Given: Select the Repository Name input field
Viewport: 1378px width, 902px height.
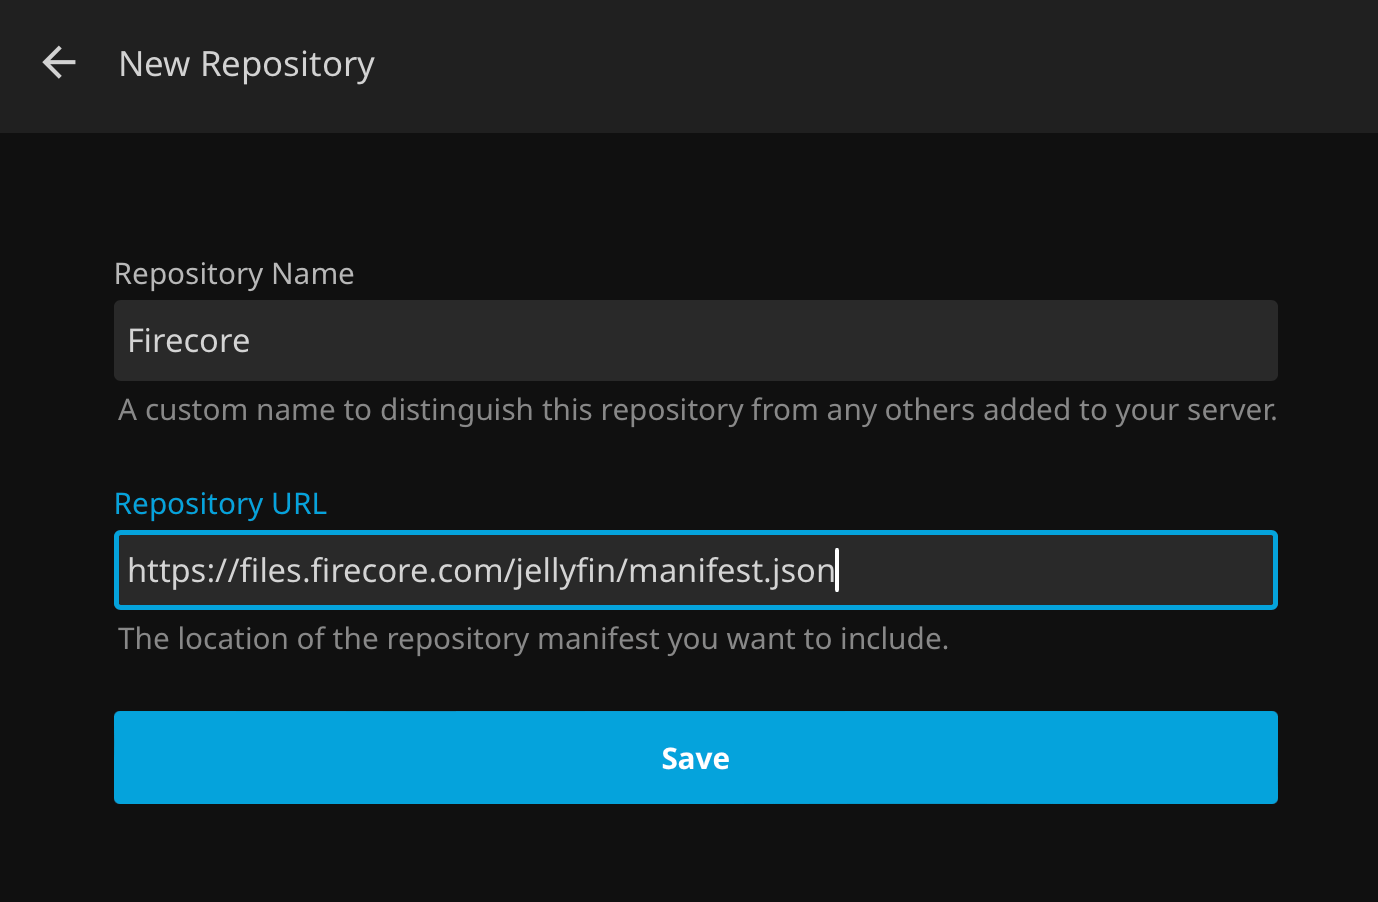Looking at the screenshot, I should click(x=695, y=340).
